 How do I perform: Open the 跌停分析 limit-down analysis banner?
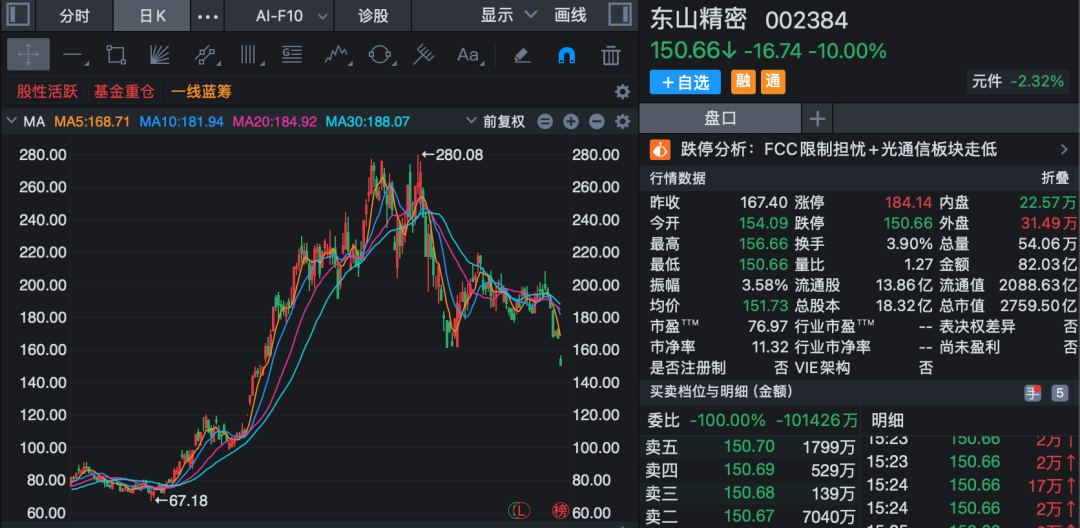point(859,149)
